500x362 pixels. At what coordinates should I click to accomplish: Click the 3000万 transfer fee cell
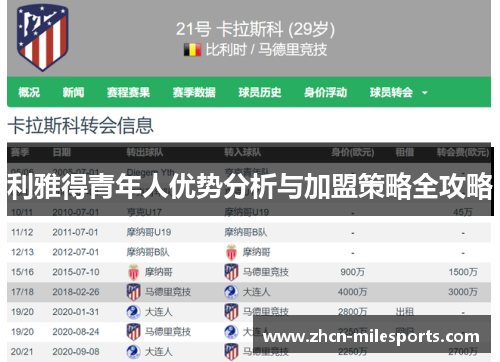(x=463, y=292)
